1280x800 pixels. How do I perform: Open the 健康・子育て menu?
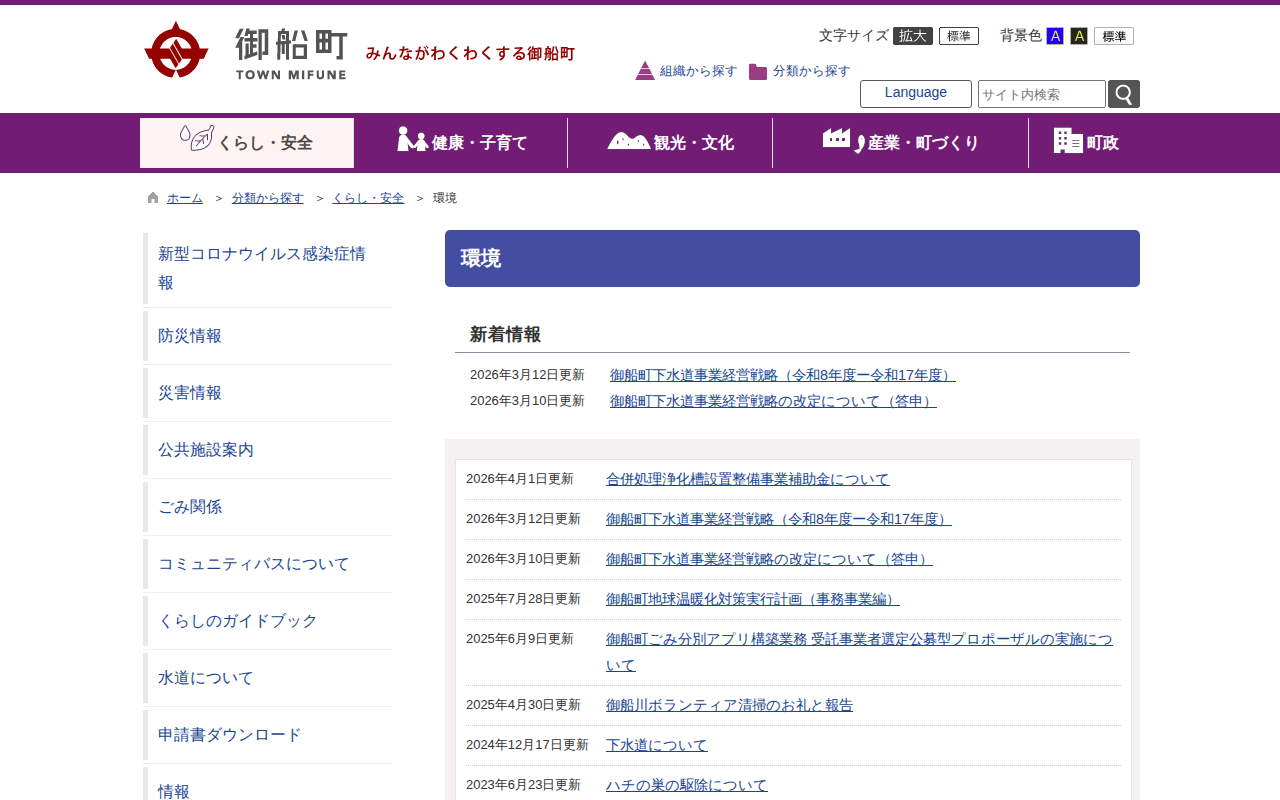point(462,142)
